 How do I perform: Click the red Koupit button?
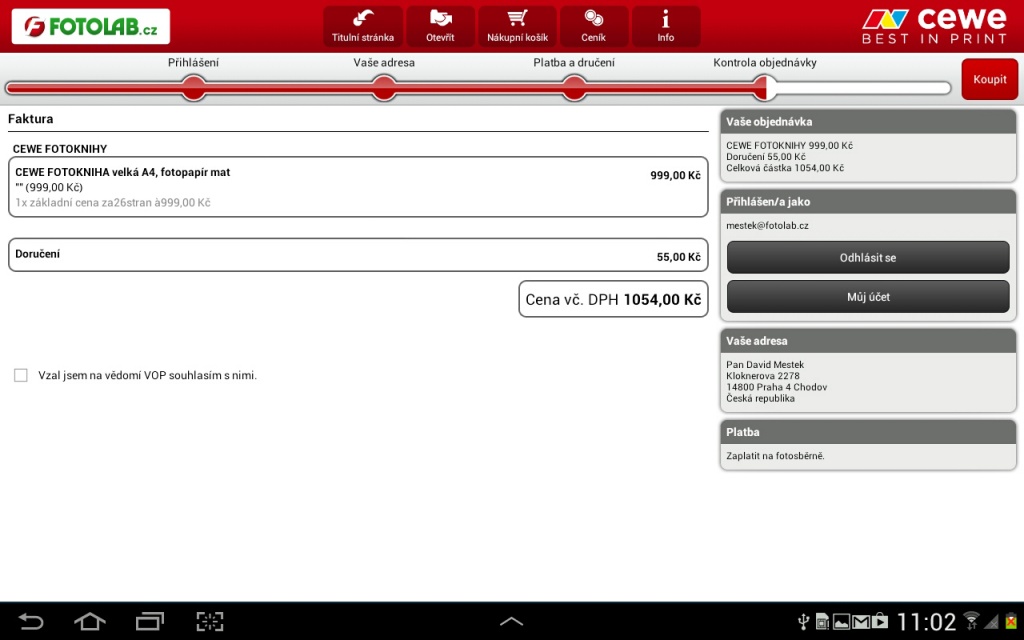pos(989,79)
